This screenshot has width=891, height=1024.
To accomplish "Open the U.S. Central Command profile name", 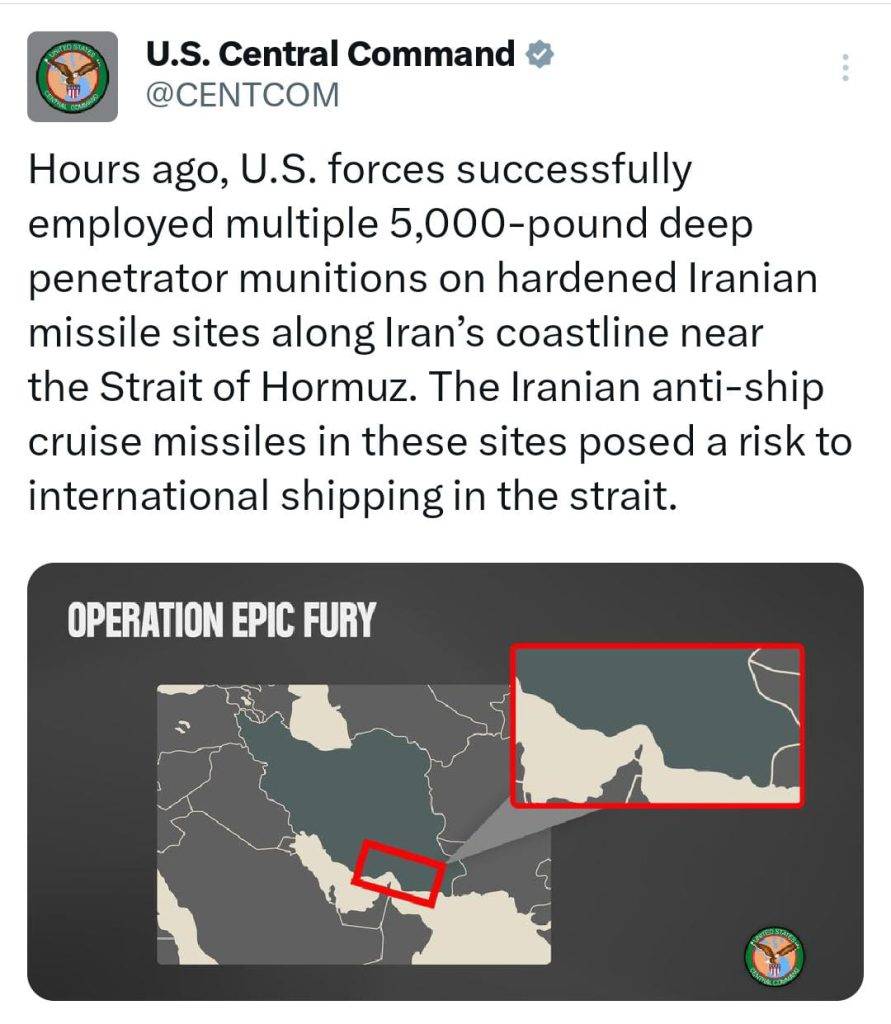I will [331, 54].
